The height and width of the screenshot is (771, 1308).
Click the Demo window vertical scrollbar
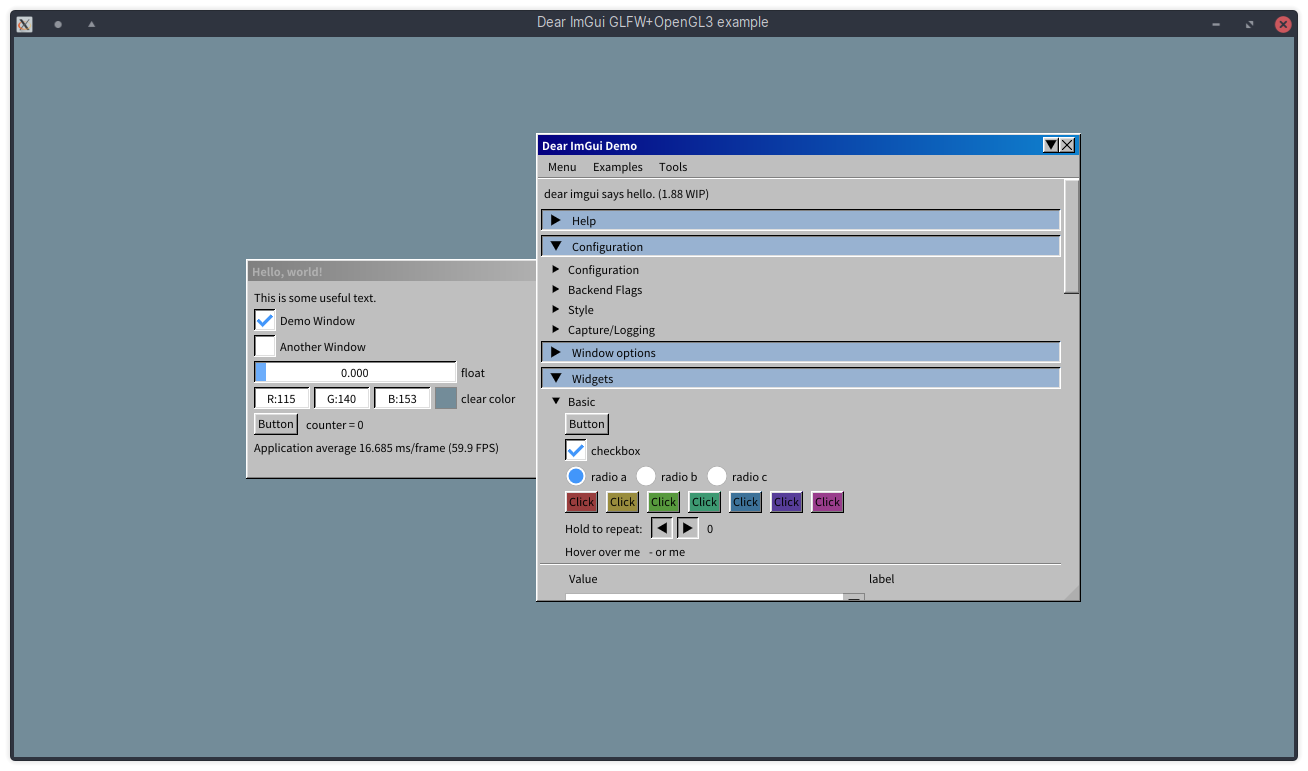tap(1071, 237)
